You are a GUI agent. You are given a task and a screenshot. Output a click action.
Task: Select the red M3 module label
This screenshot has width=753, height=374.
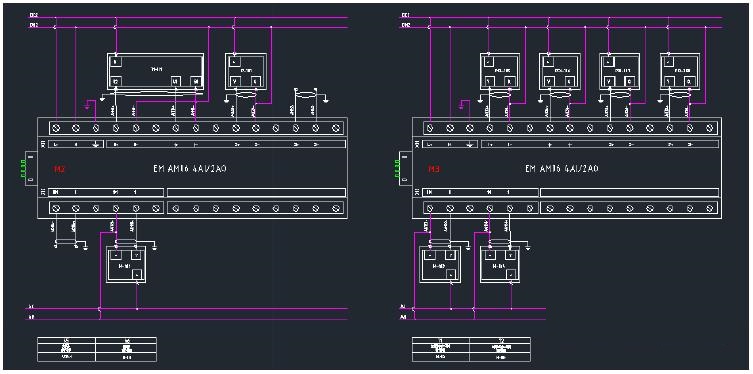pyautogui.click(x=433, y=169)
